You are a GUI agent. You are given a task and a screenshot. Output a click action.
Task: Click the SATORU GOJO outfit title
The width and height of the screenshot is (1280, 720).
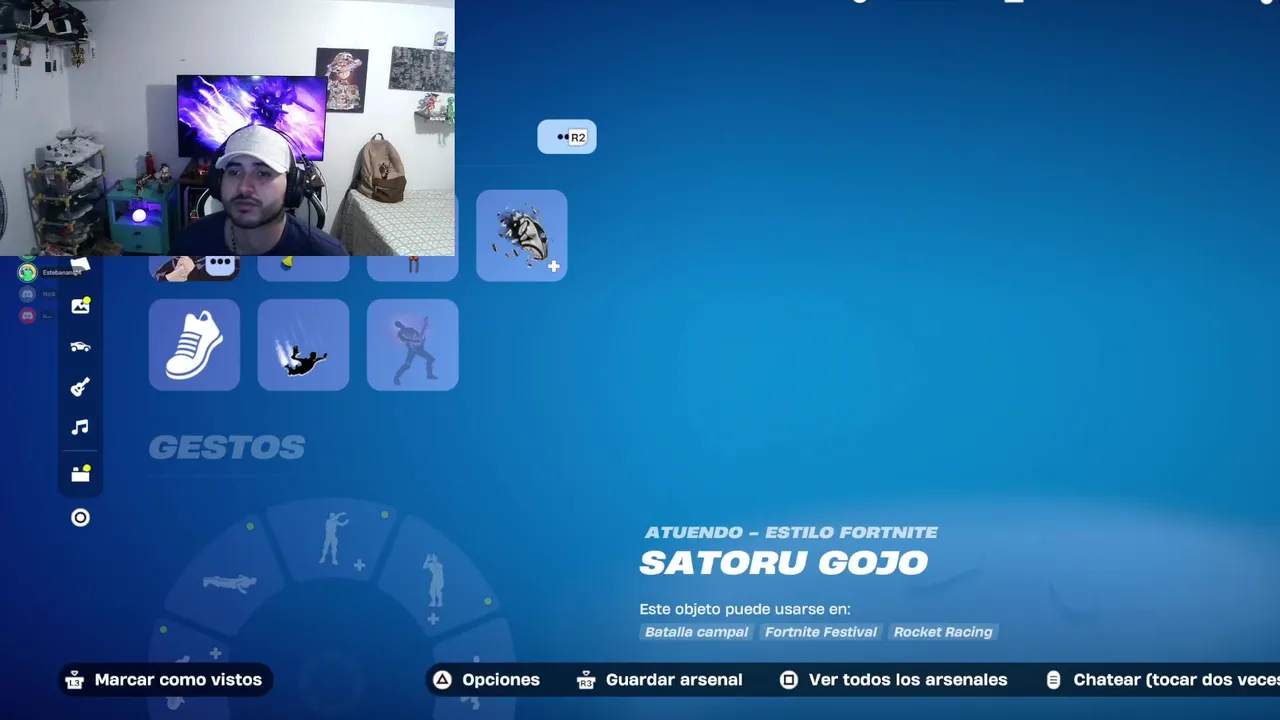click(x=784, y=563)
